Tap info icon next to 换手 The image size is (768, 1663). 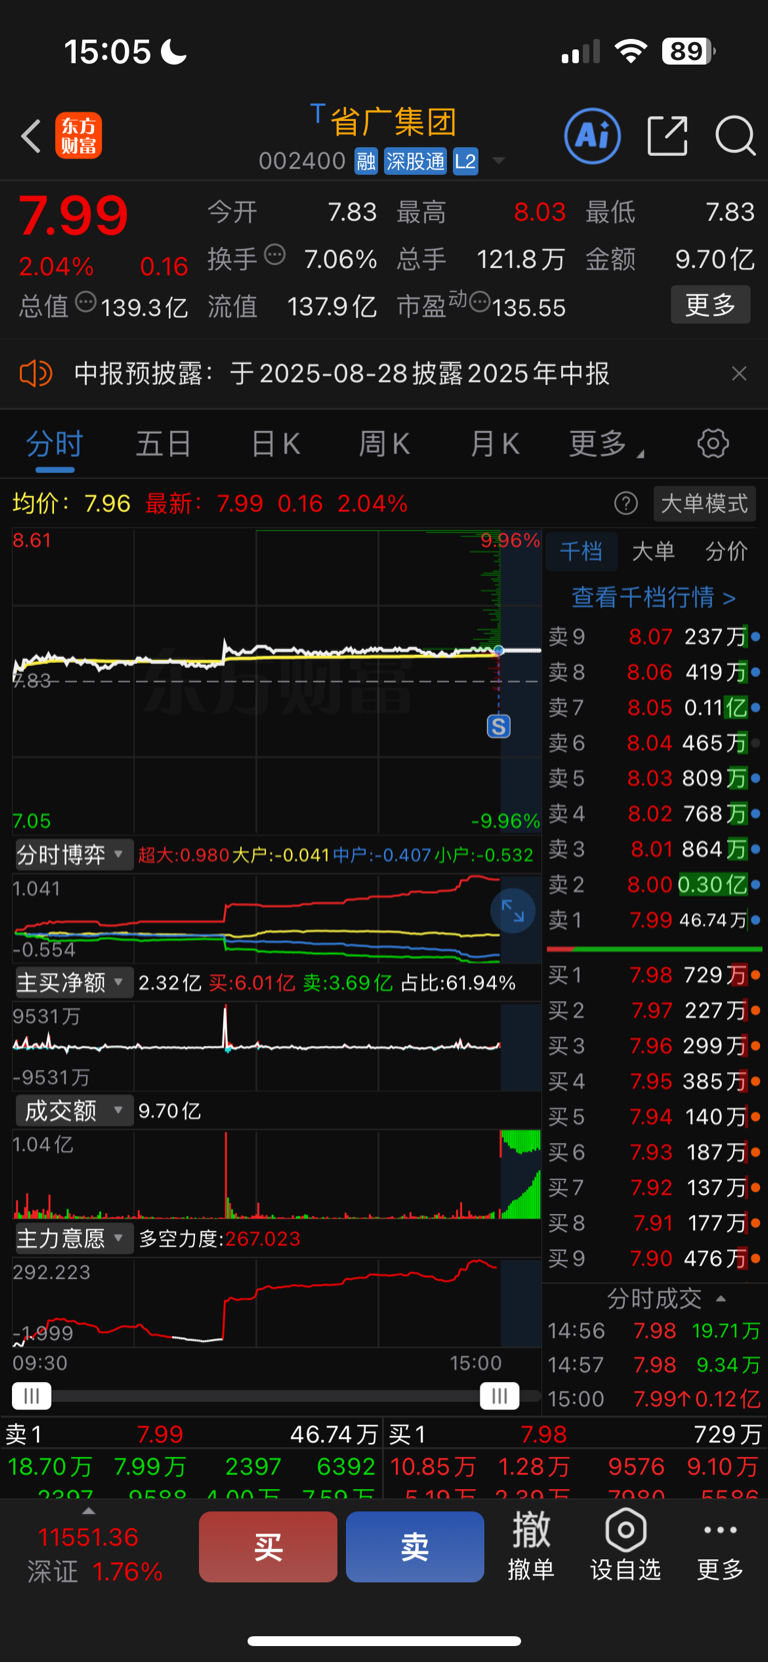pos(275,255)
